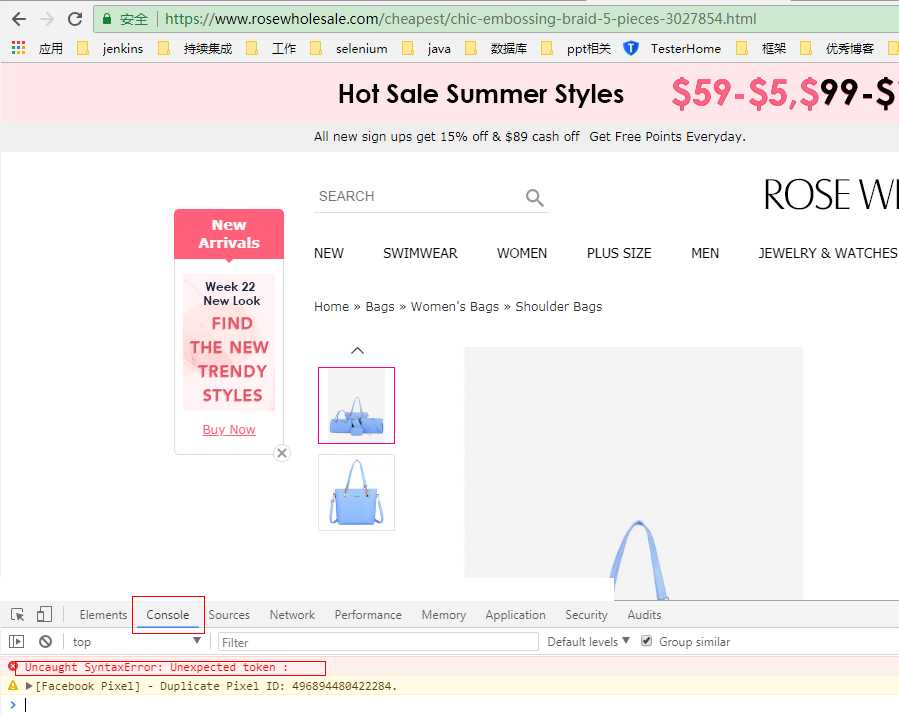899x716 pixels.
Task: Click the browser forward arrow
Action: coord(47,19)
